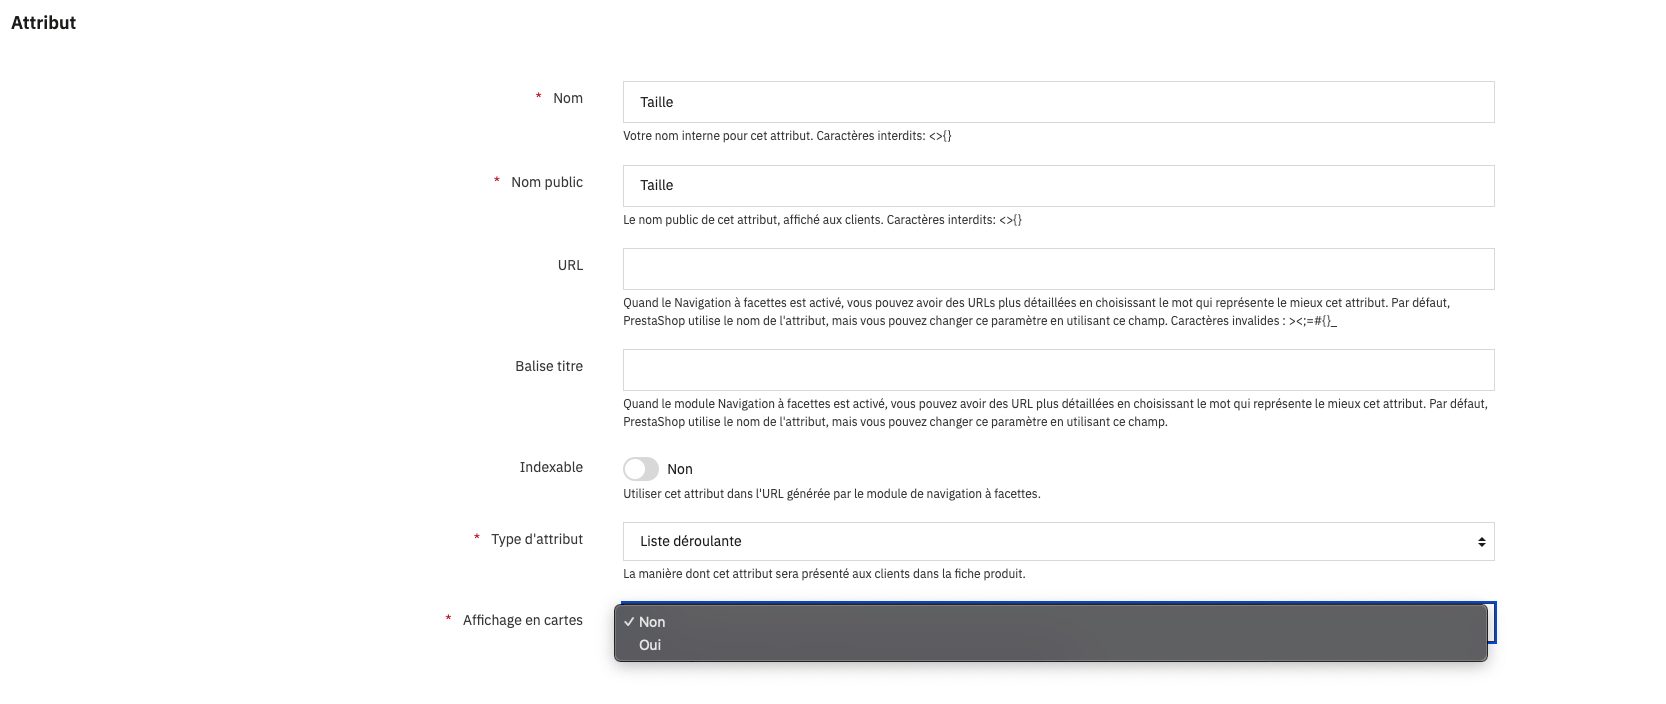Focus the empty URL input field

(x=1058, y=269)
